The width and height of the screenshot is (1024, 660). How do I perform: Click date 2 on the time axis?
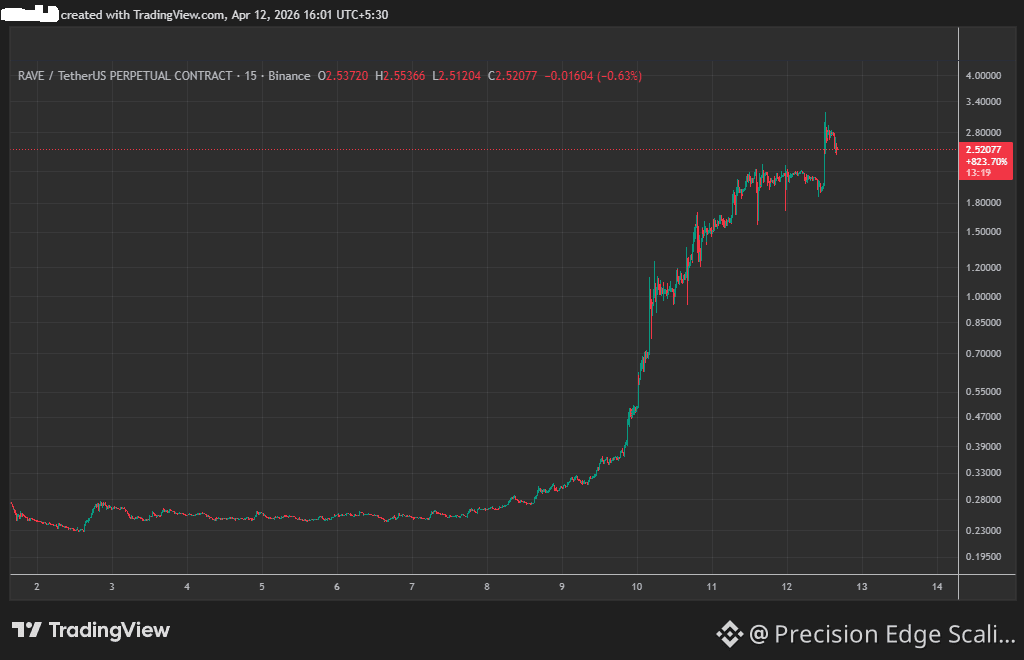[x=37, y=587]
